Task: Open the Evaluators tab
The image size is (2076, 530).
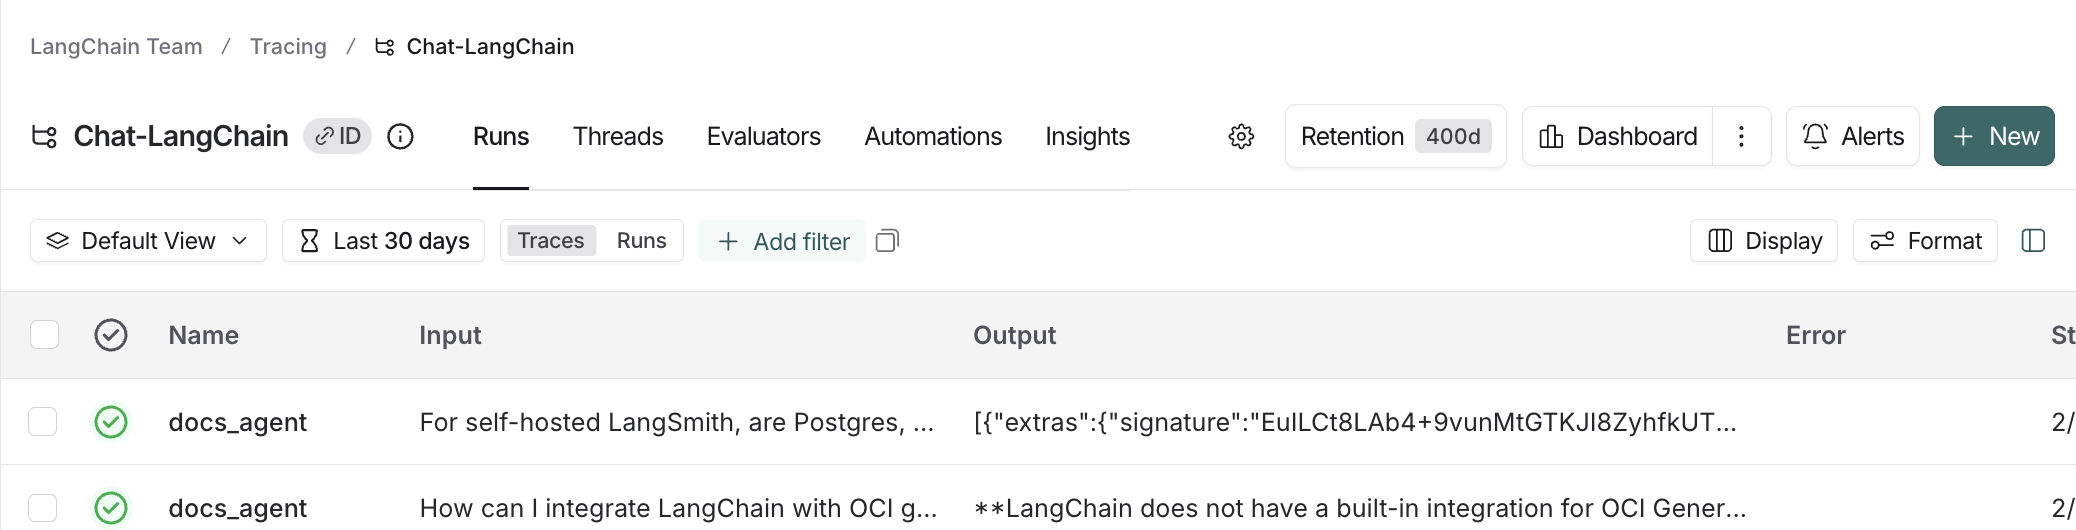Action: pos(764,136)
